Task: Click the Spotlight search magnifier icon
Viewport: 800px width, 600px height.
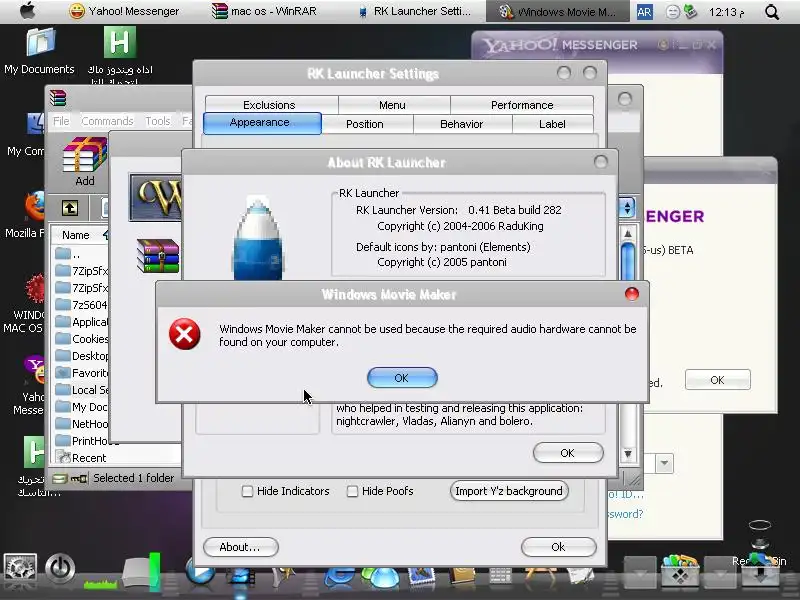Action: click(x=772, y=12)
